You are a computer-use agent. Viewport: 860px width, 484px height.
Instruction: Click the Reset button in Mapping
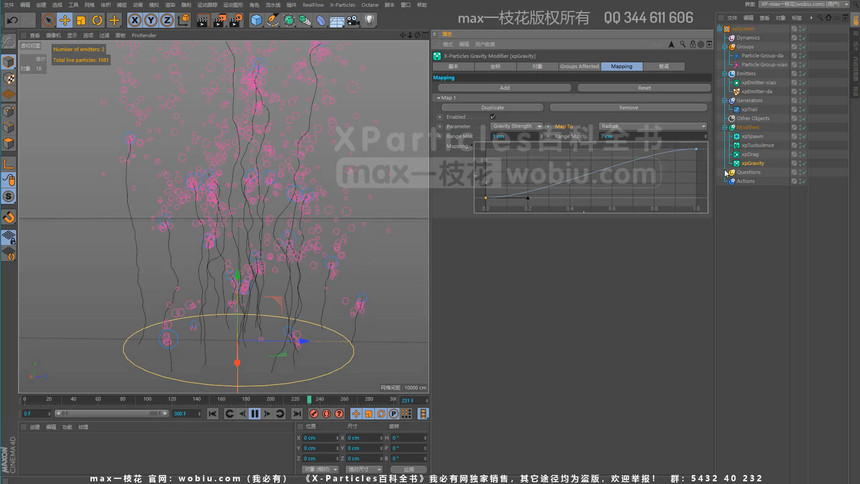[x=644, y=88]
